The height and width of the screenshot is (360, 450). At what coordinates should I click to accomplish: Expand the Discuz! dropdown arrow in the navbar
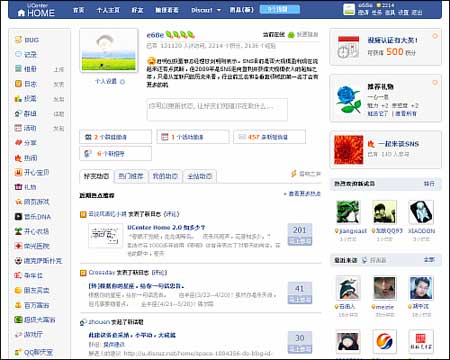(219, 10)
